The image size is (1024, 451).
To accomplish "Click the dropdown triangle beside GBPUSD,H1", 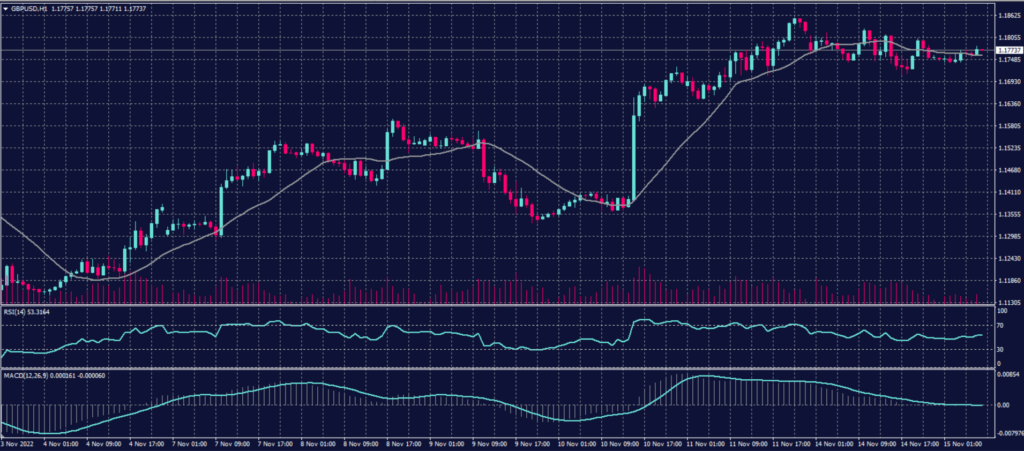I will [x=6, y=9].
